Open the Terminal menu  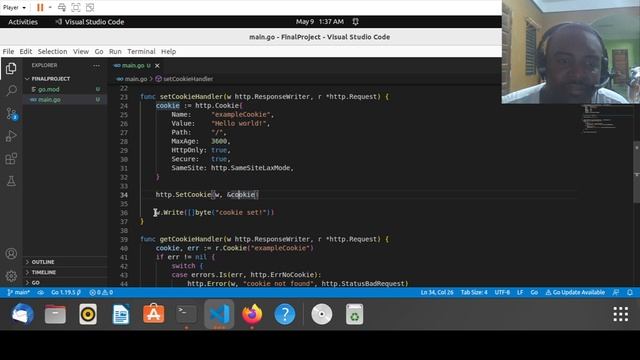(x=141, y=51)
